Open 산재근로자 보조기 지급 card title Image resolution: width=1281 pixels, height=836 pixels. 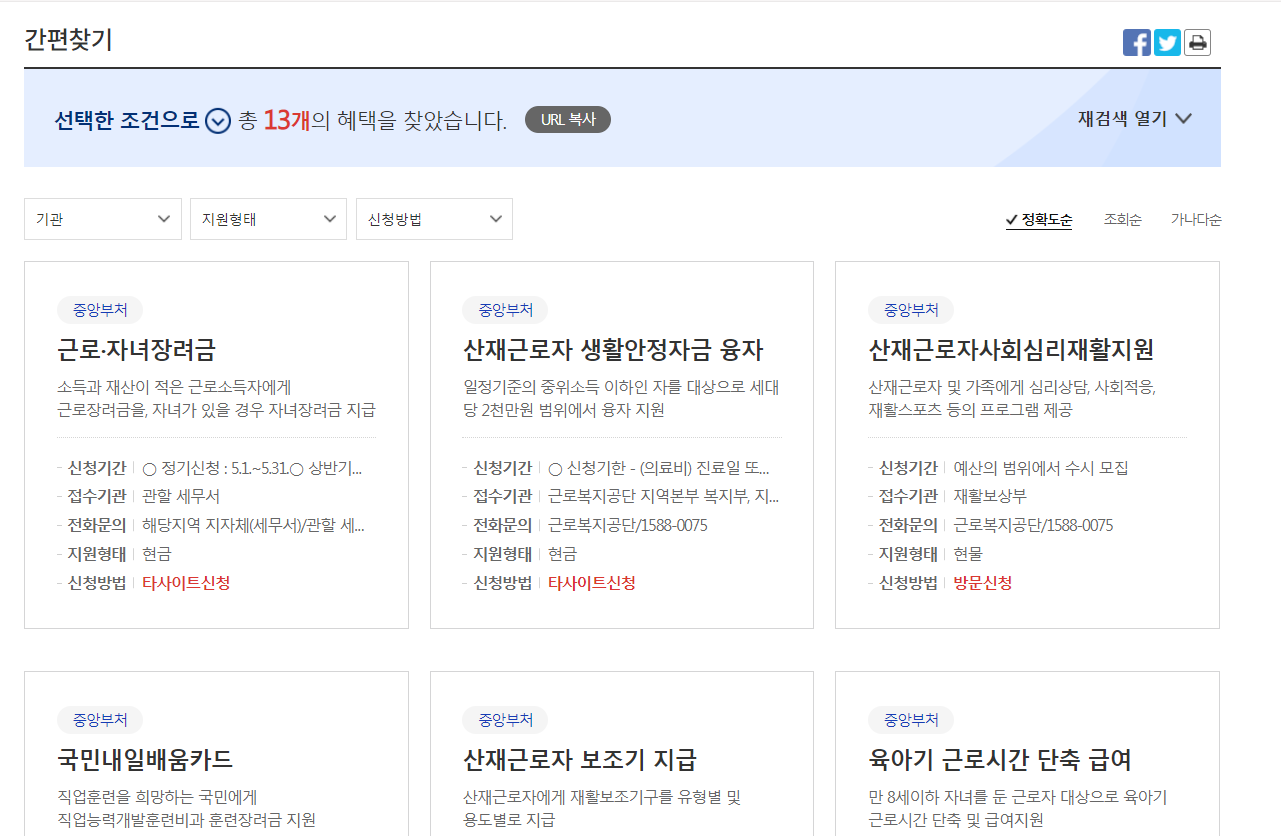[579, 759]
